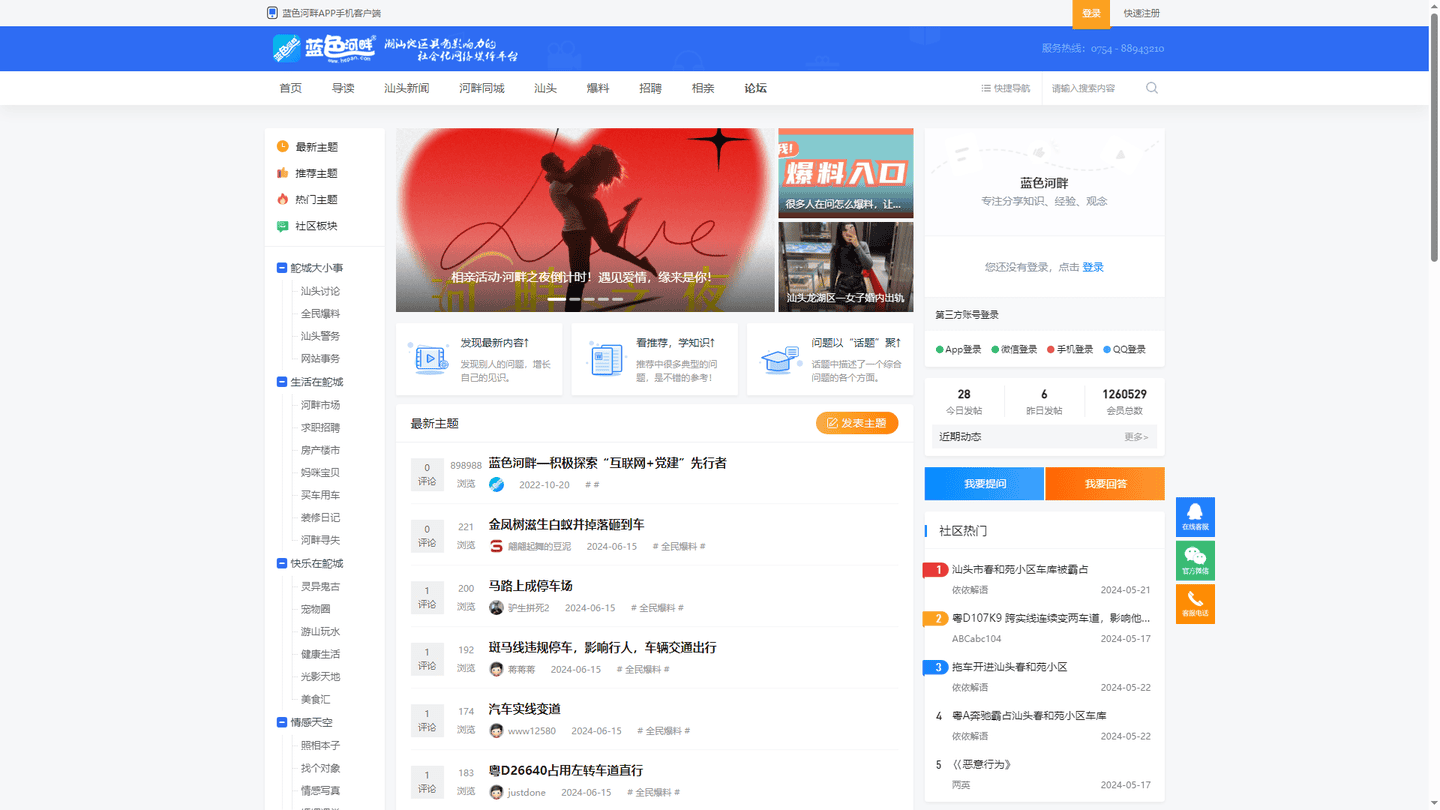The width and height of the screenshot is (1440, 810).
Task: Open the 灵异鬼古 sidebar board
Action: [x=321, y=586]
